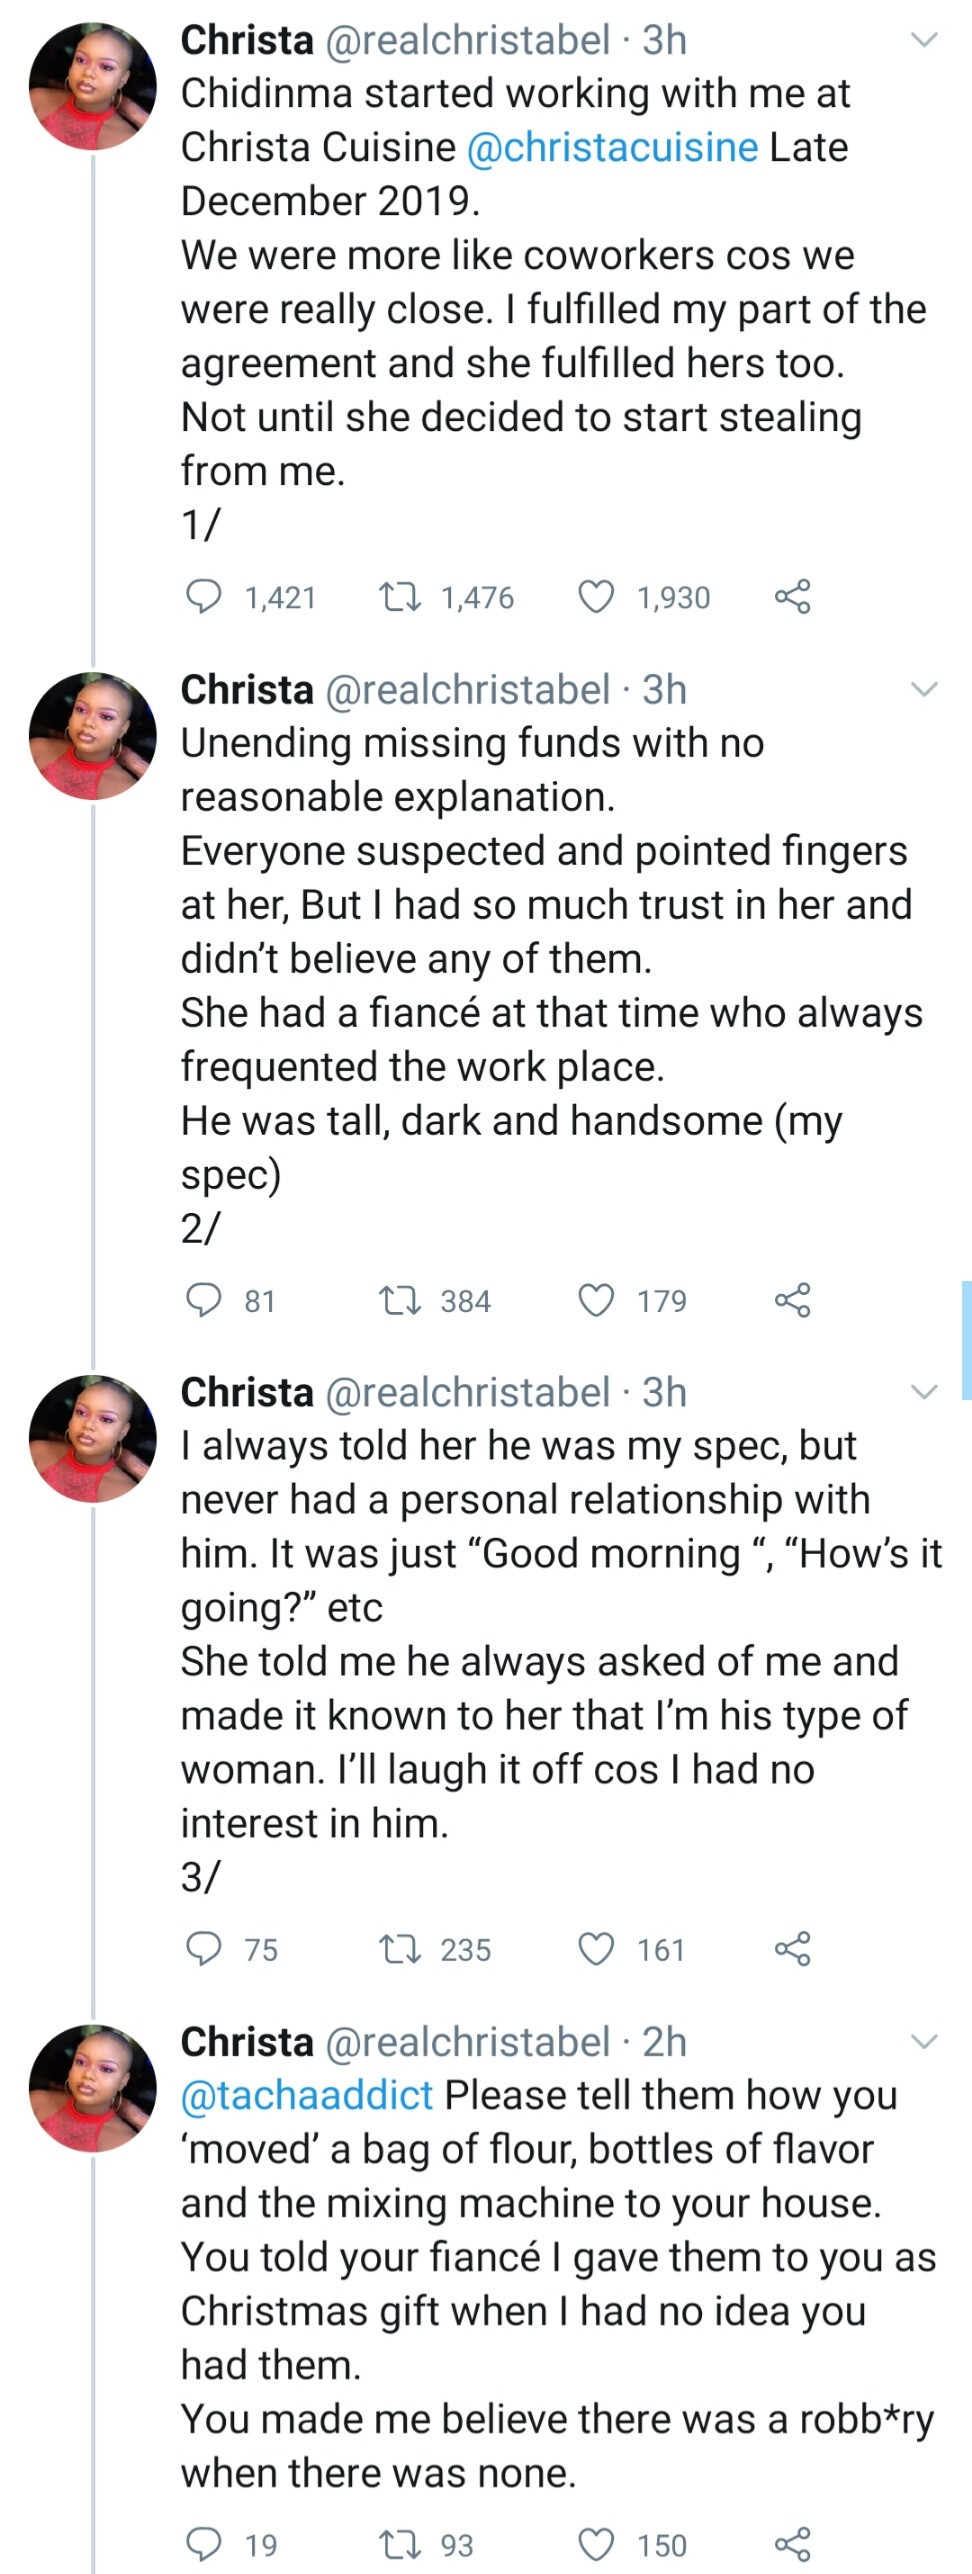The width and height of the screenshot is (972, 2574).
Task: Share the tweet numbered 3/
Action: click(792, 1949)
